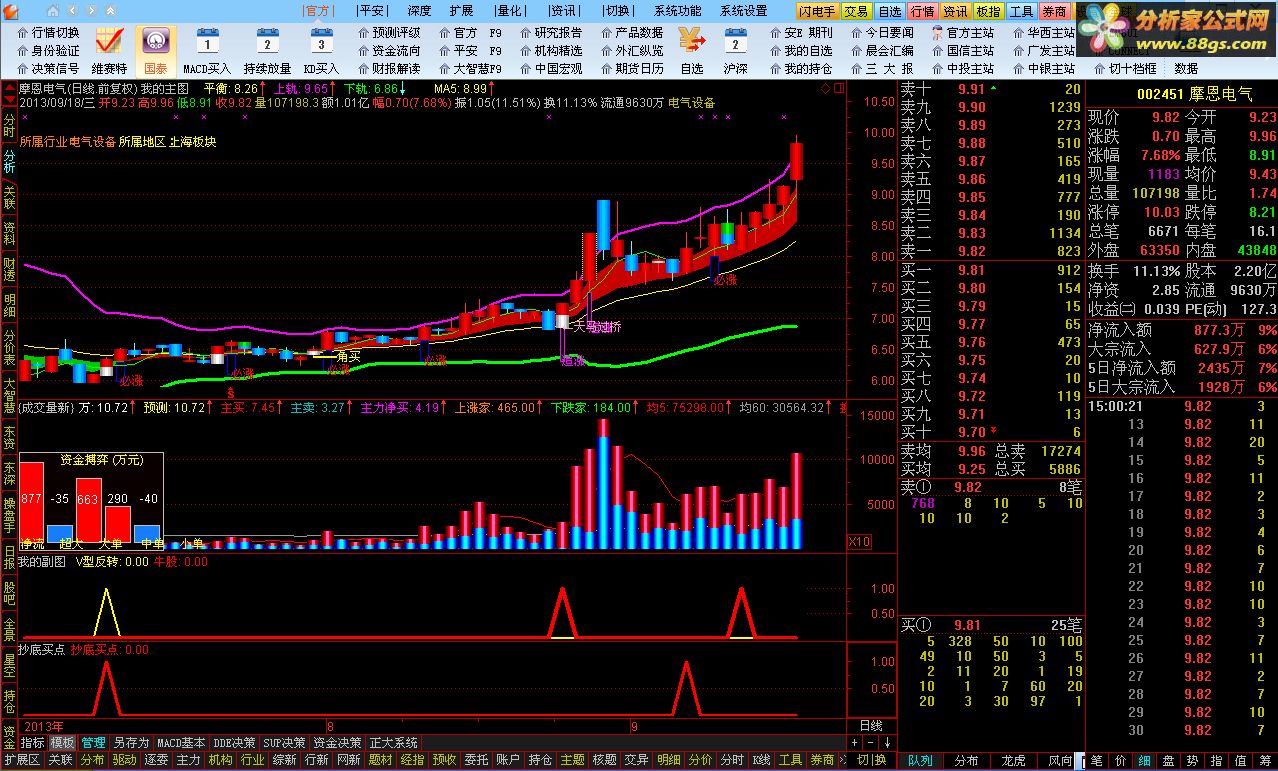This screenshot has height=771, width=1278.
Task: Select the 财透 left sidebar tab
Action: click(9, 267)
